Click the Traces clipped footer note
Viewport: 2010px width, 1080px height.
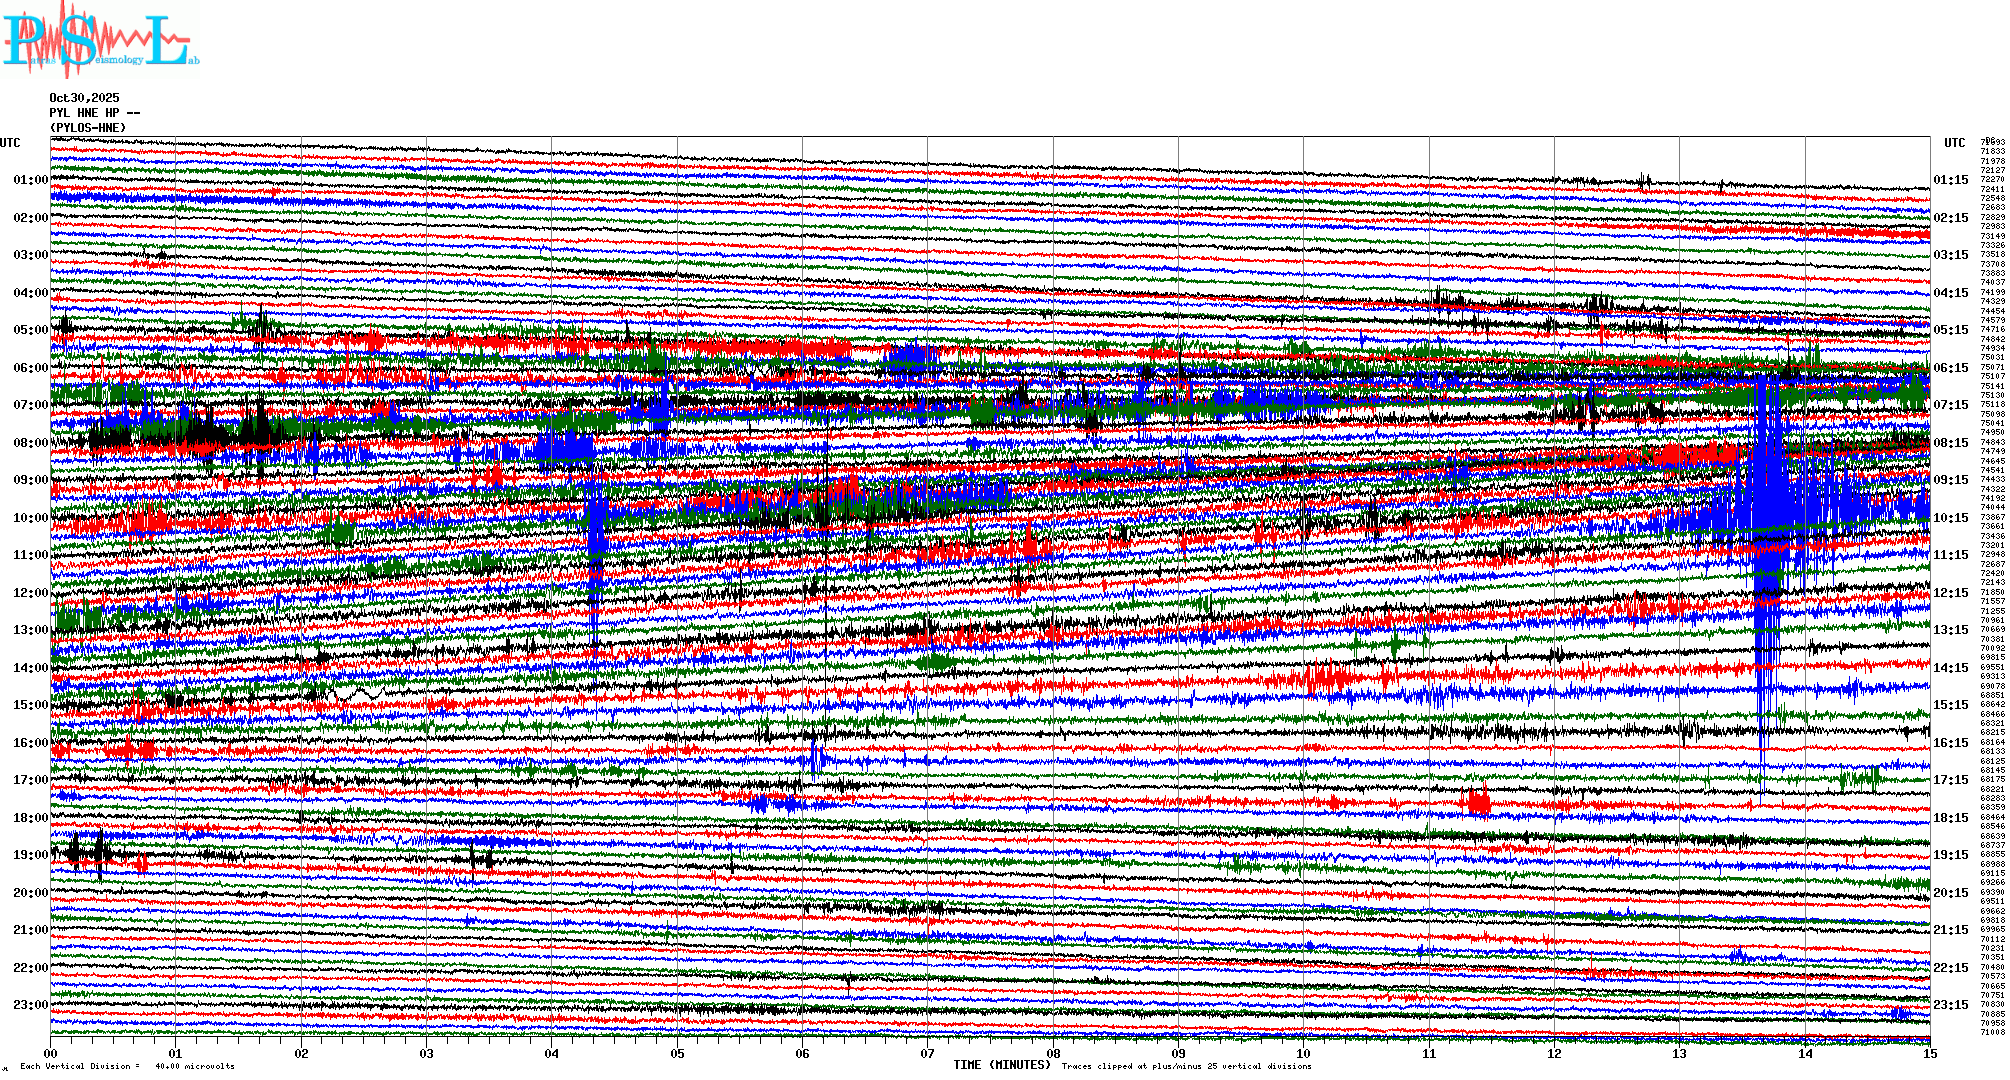tap(1186, 1066)
